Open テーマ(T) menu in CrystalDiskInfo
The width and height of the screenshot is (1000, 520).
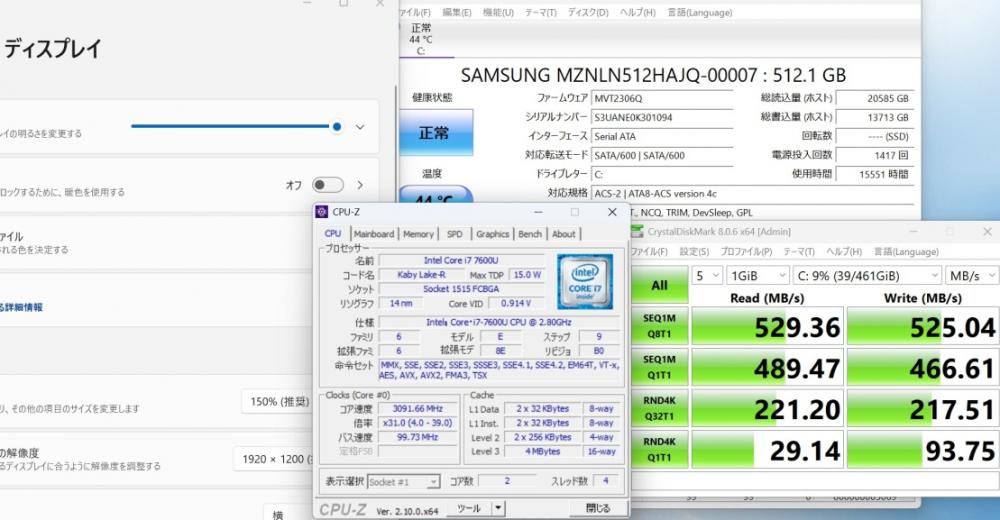540,12
